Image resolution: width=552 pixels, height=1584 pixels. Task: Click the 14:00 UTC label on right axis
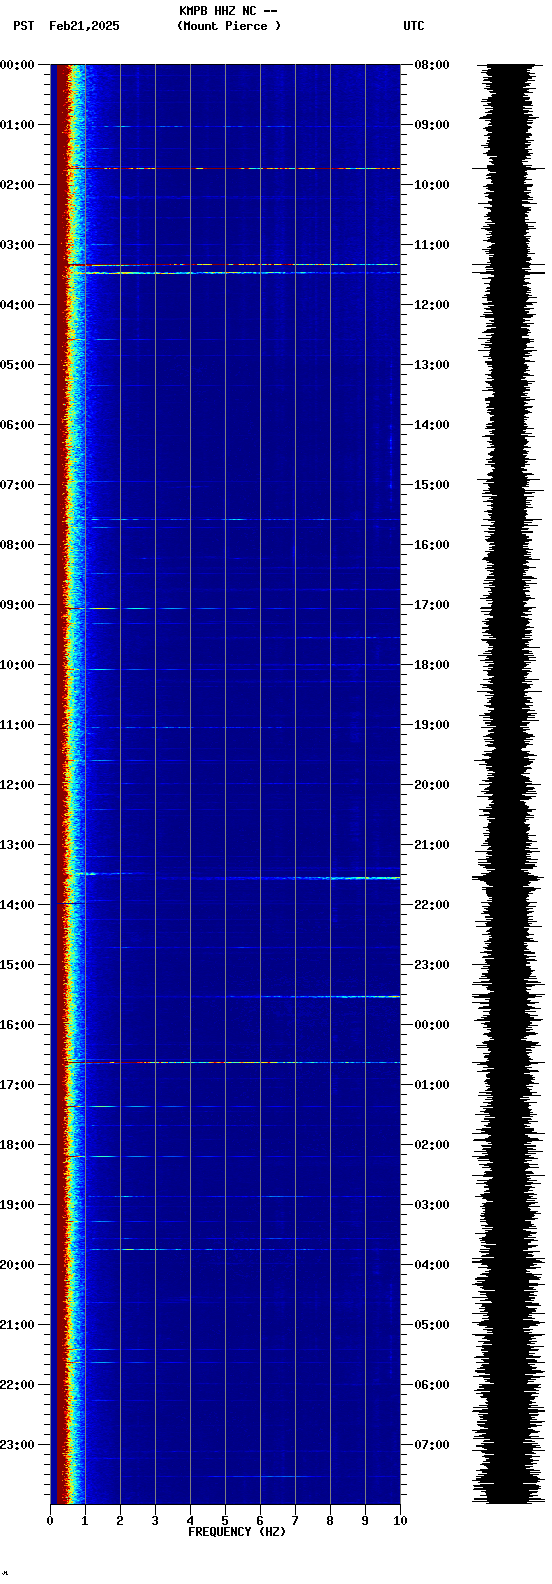pos(432,425)
